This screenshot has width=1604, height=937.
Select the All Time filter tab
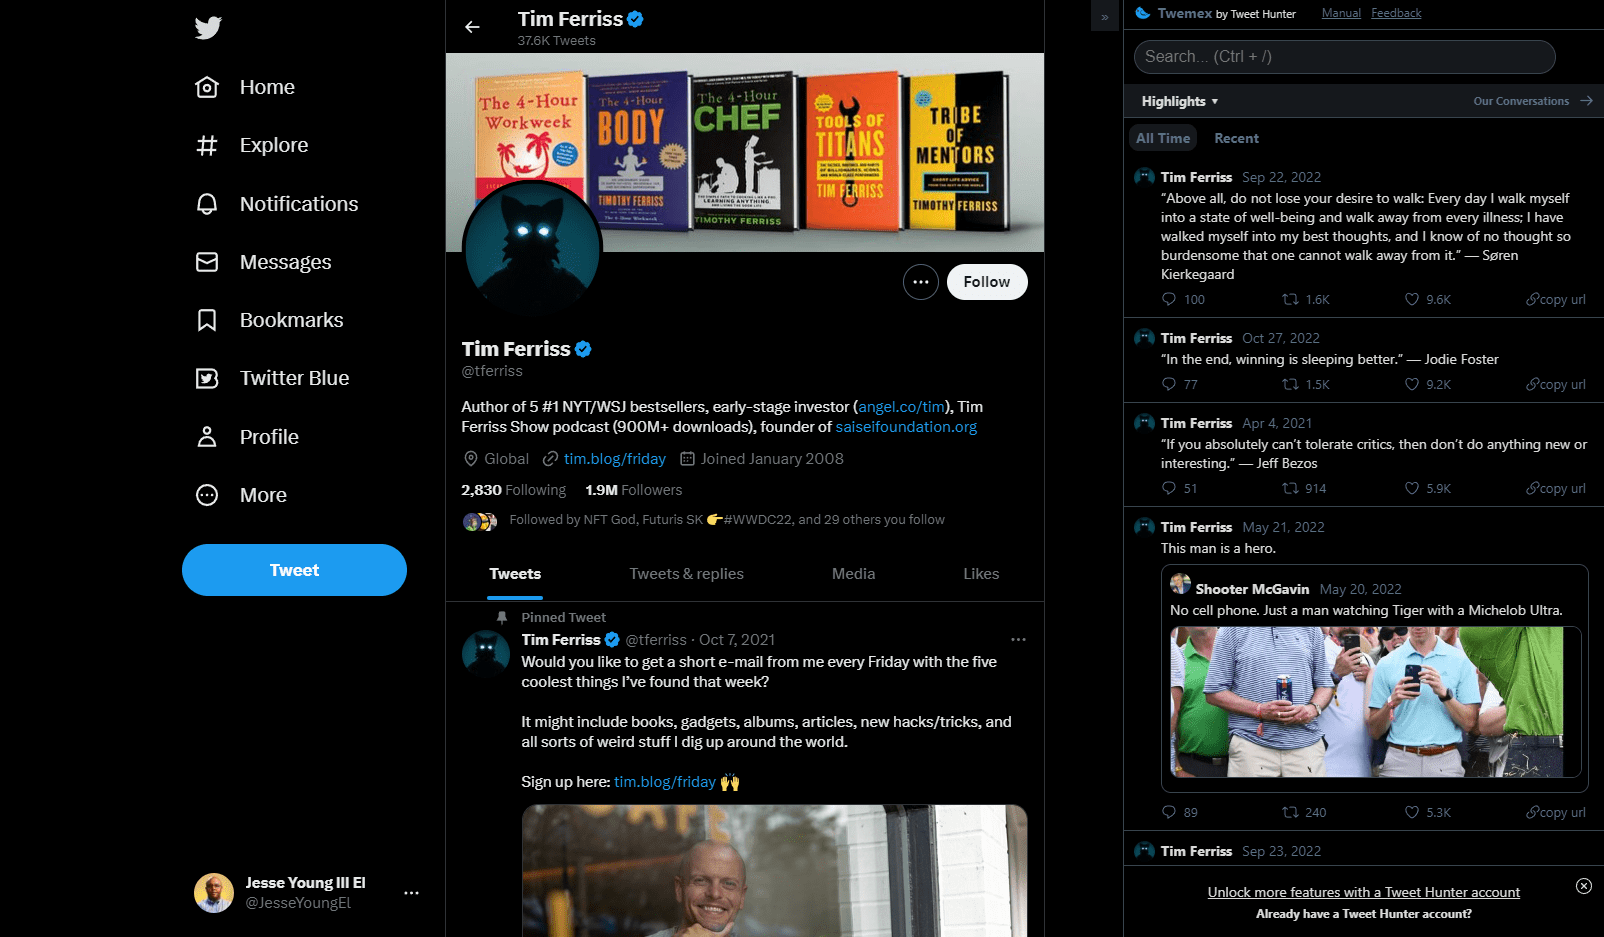[x=1163, y=138]
